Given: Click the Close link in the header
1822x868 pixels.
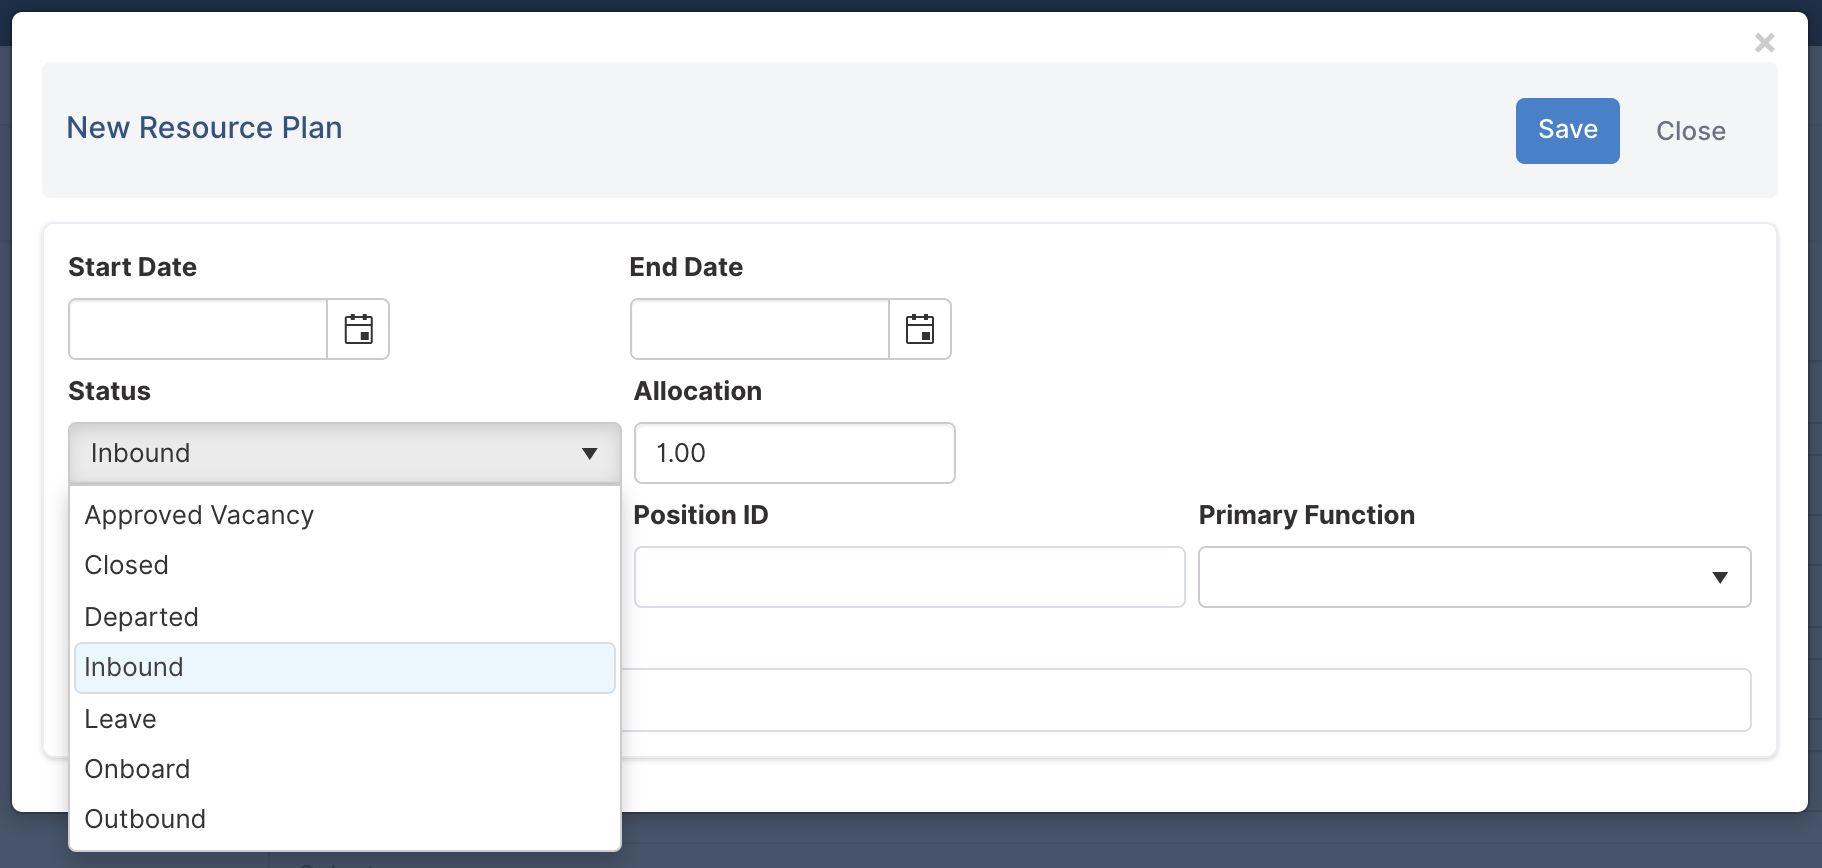Looking at the screenshot, I should coord(1691,131).
